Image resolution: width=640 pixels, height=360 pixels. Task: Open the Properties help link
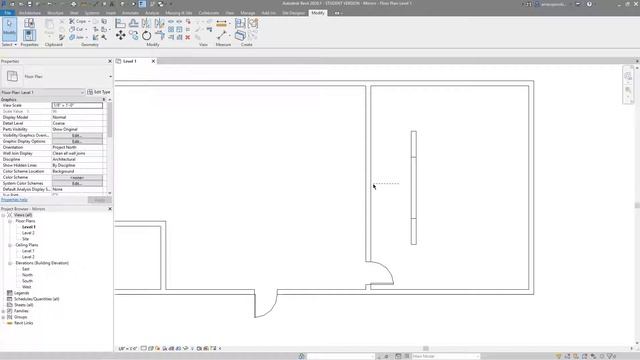14,200
